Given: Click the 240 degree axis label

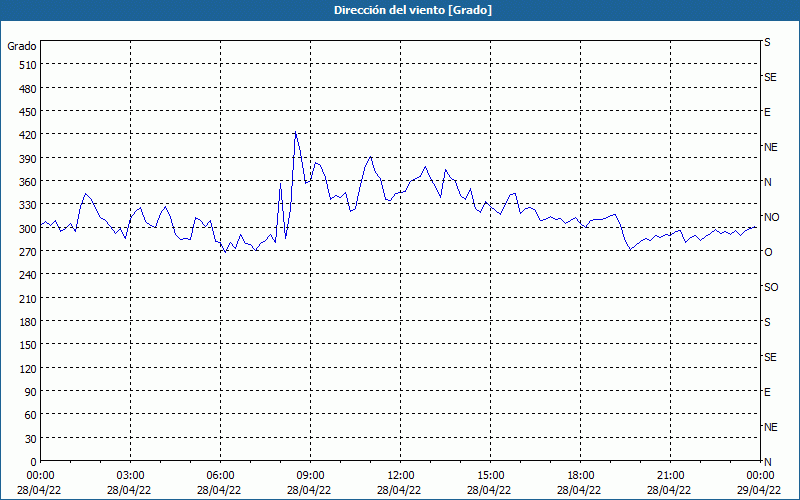Looking at the screenshot, I should coord(28,275).
